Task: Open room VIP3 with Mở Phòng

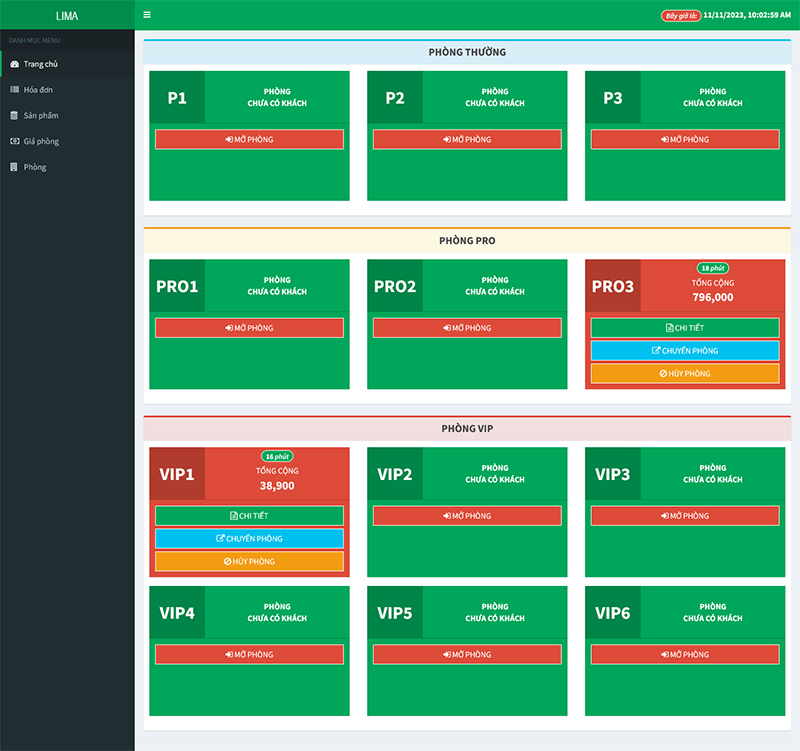Action: (685, 516)
